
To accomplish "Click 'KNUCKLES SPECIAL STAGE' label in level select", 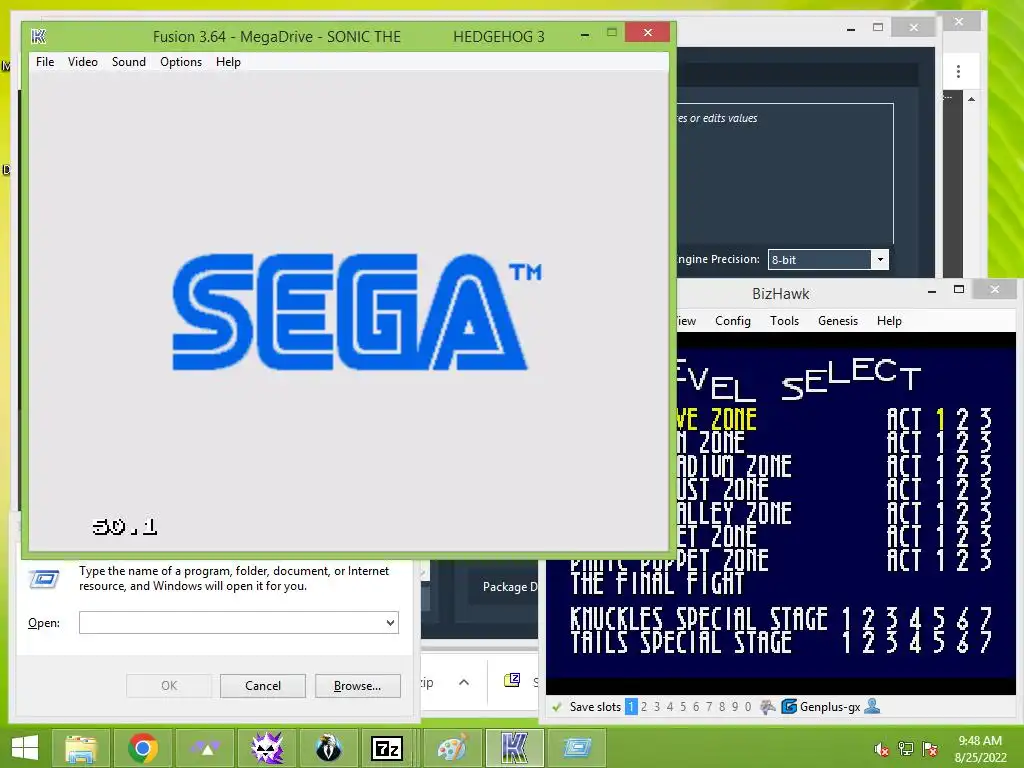I will point(699,619).
